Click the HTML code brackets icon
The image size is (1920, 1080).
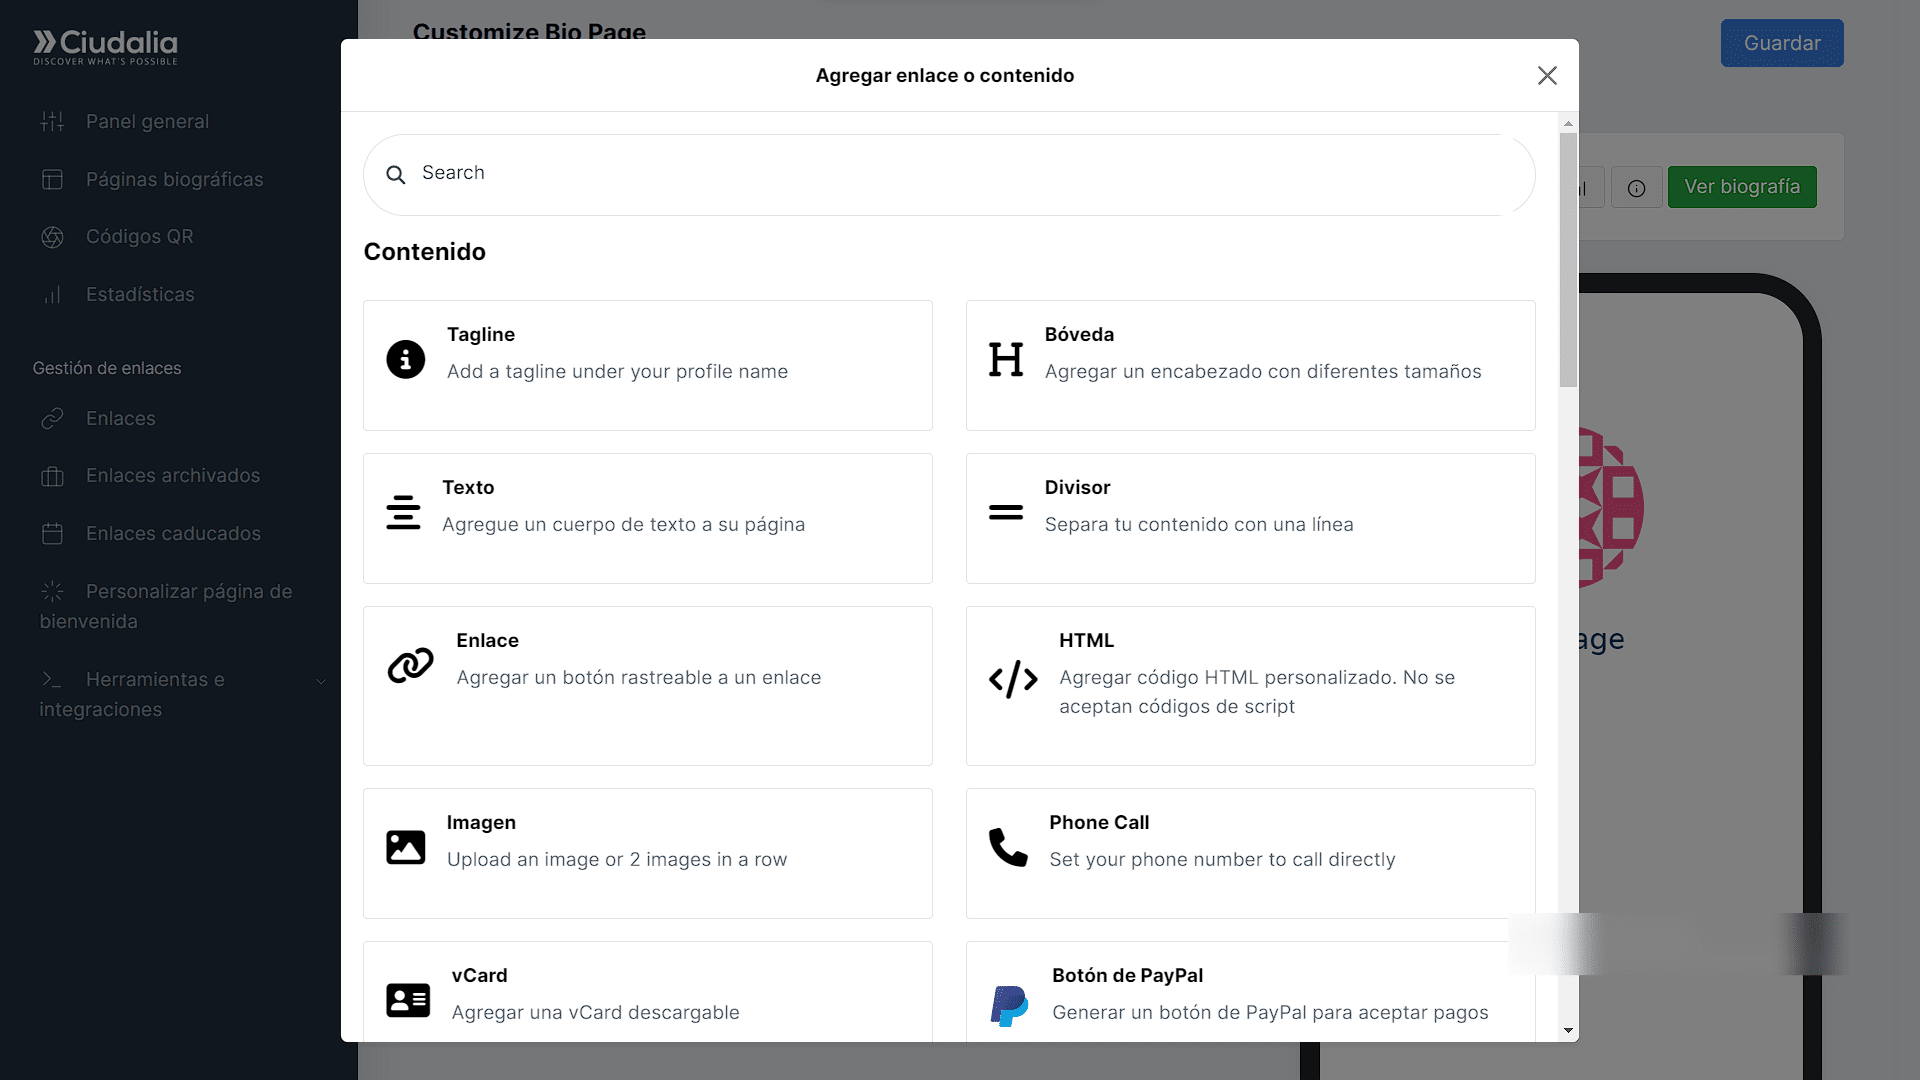[x=1012, y=679]
